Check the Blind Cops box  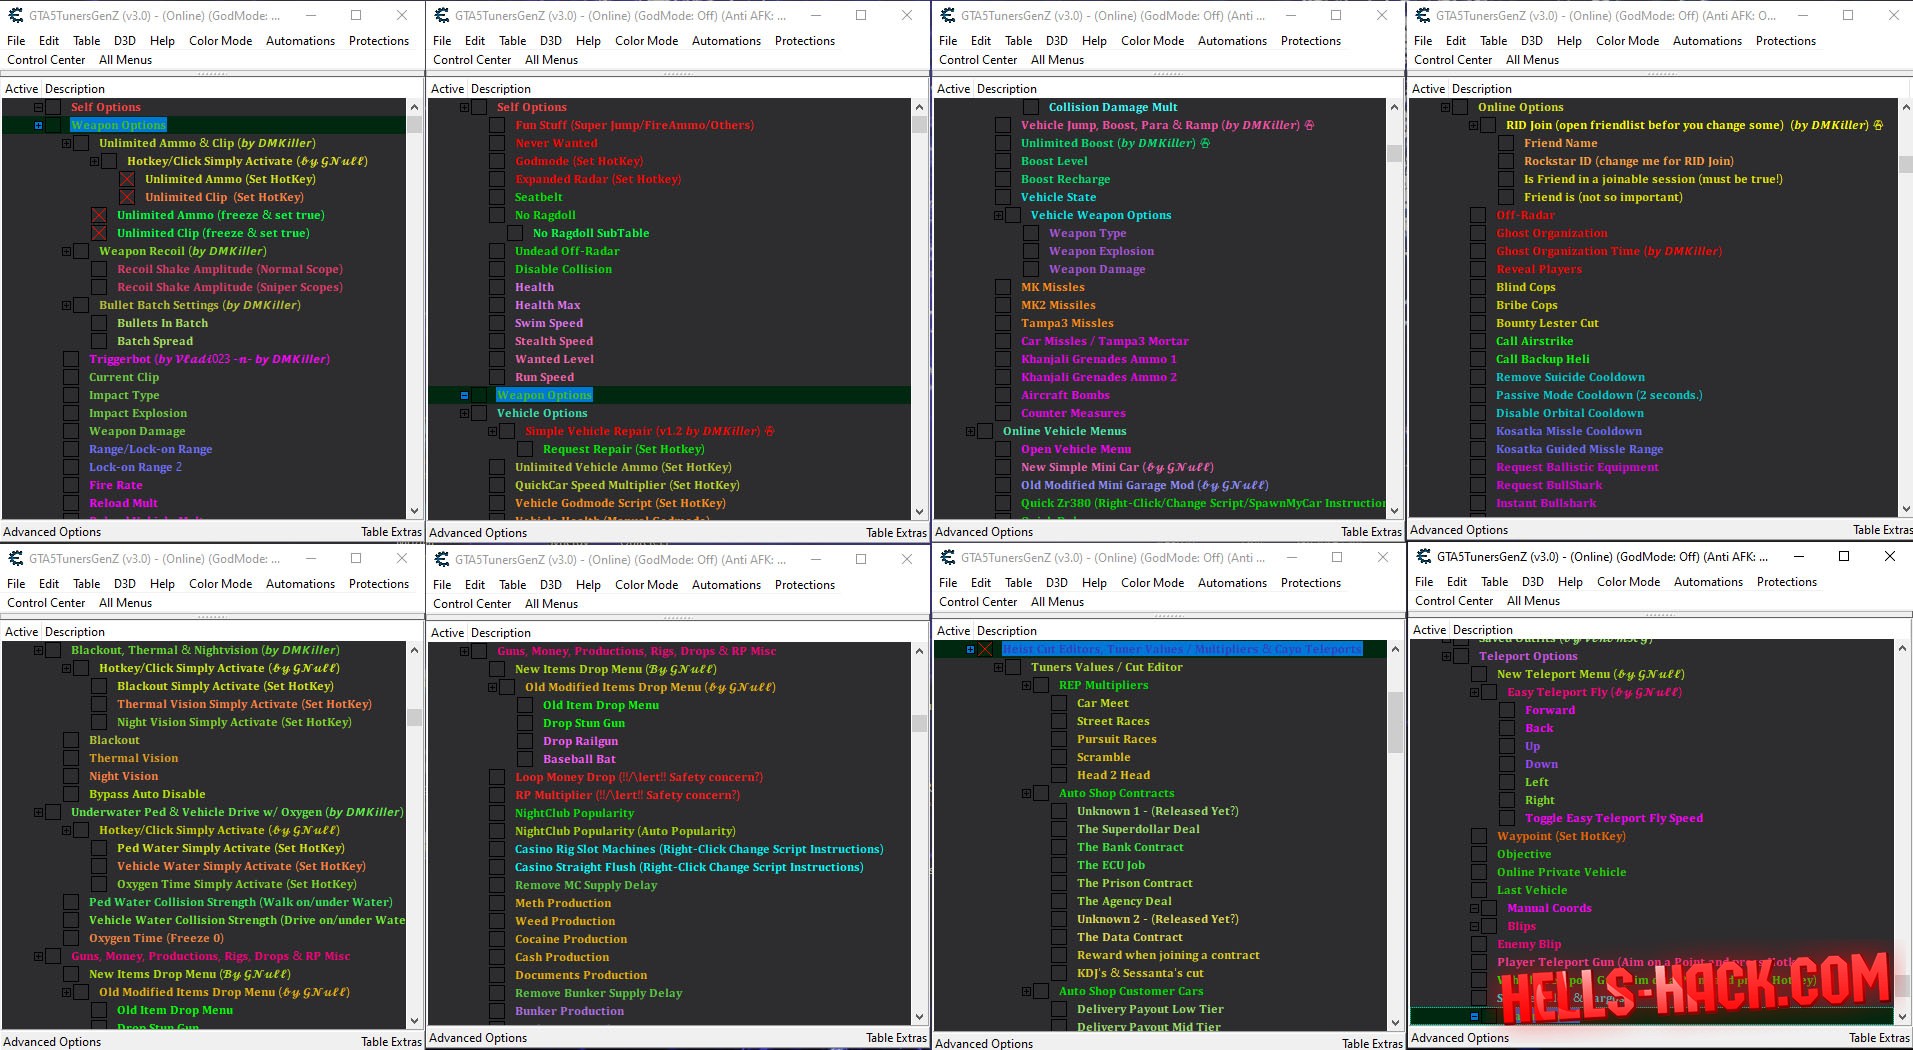[x=1478, y=287]
